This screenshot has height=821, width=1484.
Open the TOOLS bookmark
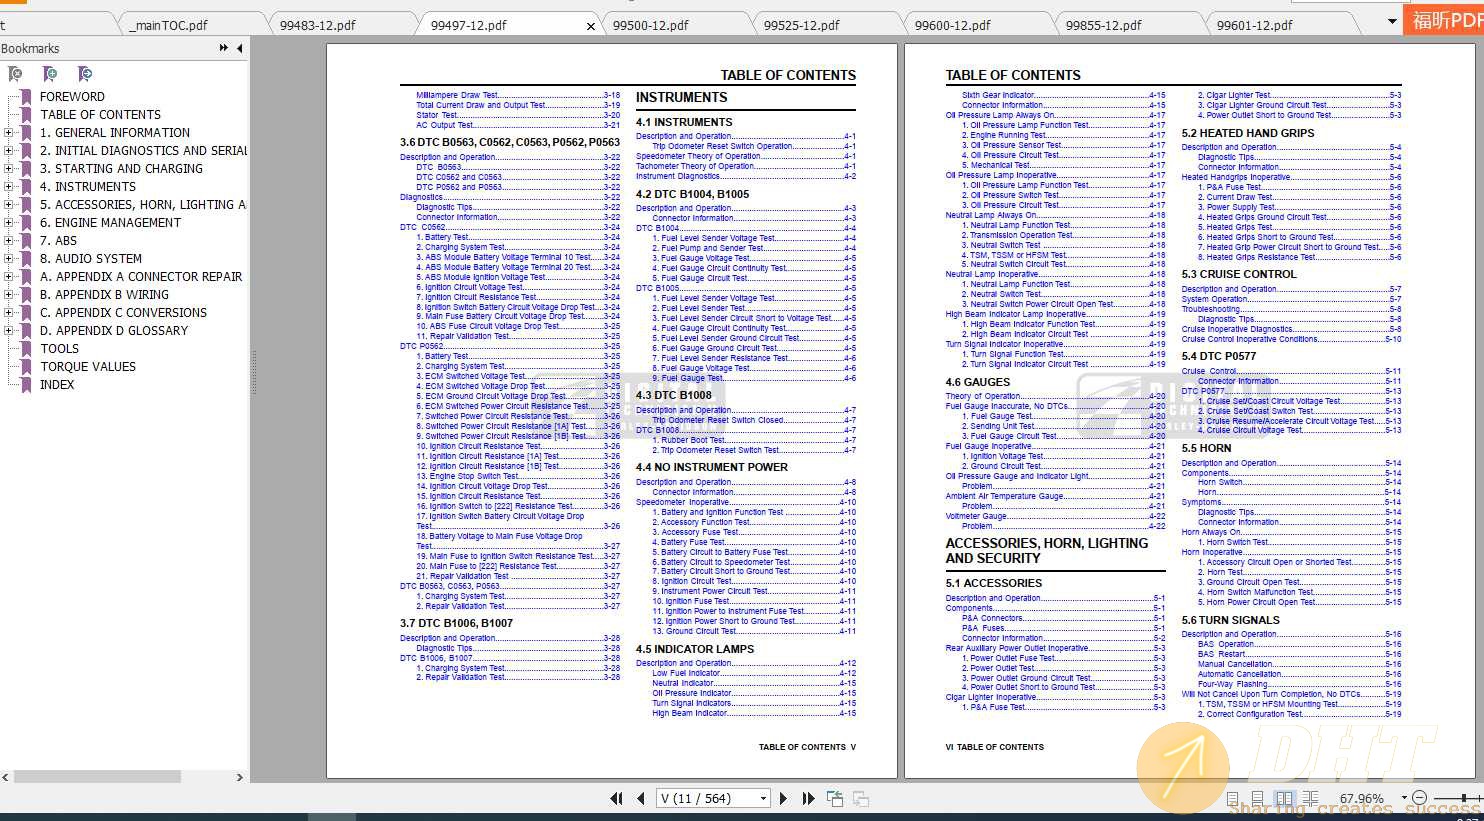tap(59, 349)
